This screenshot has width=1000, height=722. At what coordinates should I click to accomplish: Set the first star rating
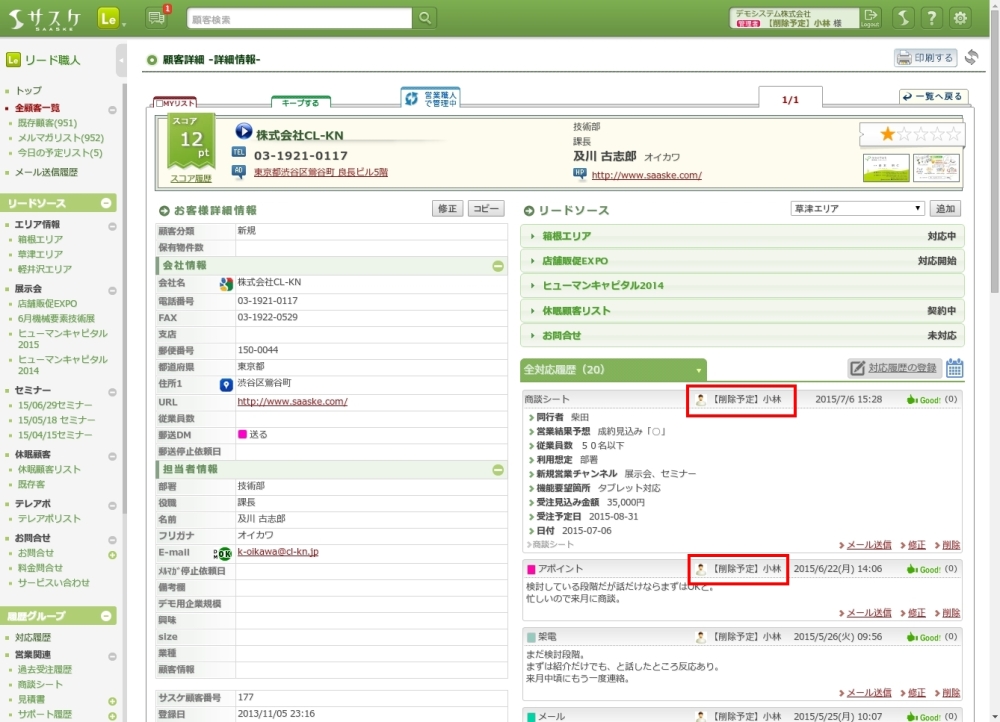coord(887,134)
